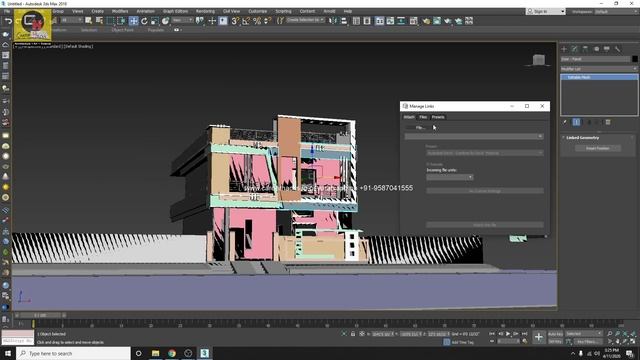Open the selection filter All dropdown
Viewport: 640px width, 360px height.
(71, 20)
